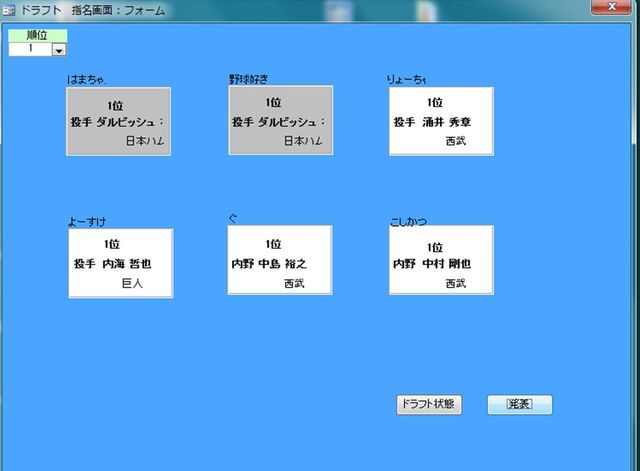Click 投手 内海 哲也 in よーすけ's card

112,264
